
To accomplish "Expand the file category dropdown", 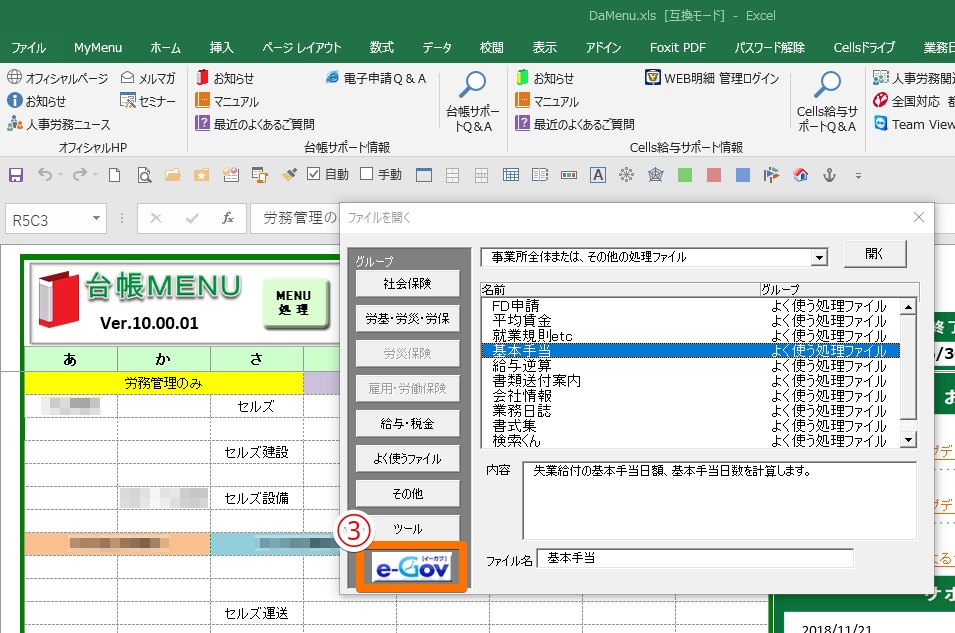I will tap(820, 258).
